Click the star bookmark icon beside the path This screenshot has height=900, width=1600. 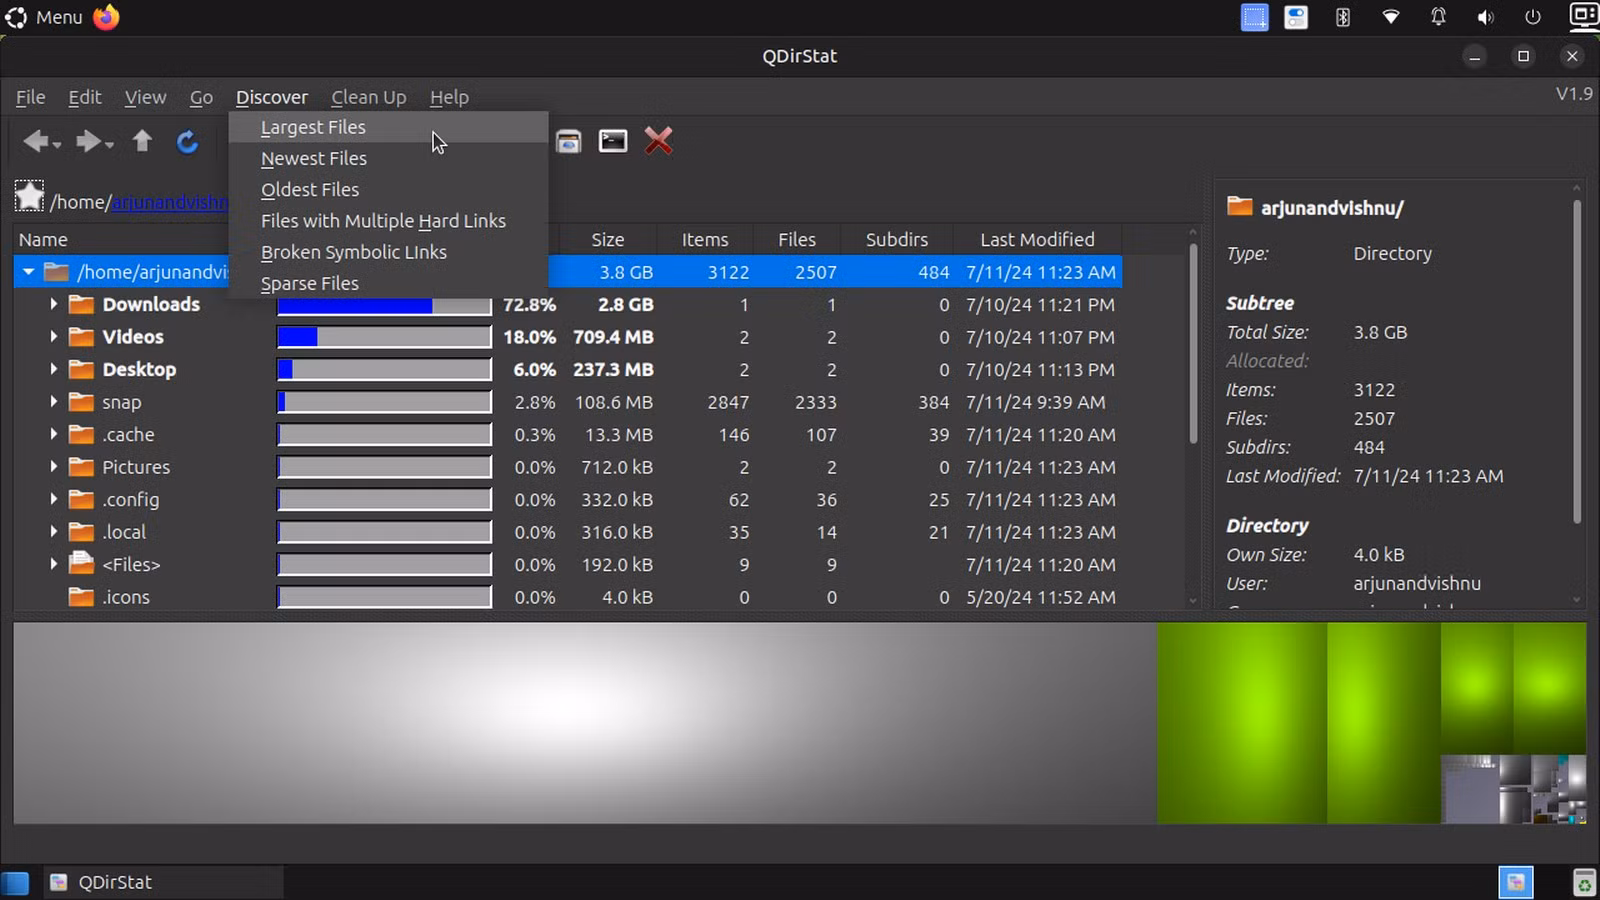pyautogui.click(x=29, y=197)
